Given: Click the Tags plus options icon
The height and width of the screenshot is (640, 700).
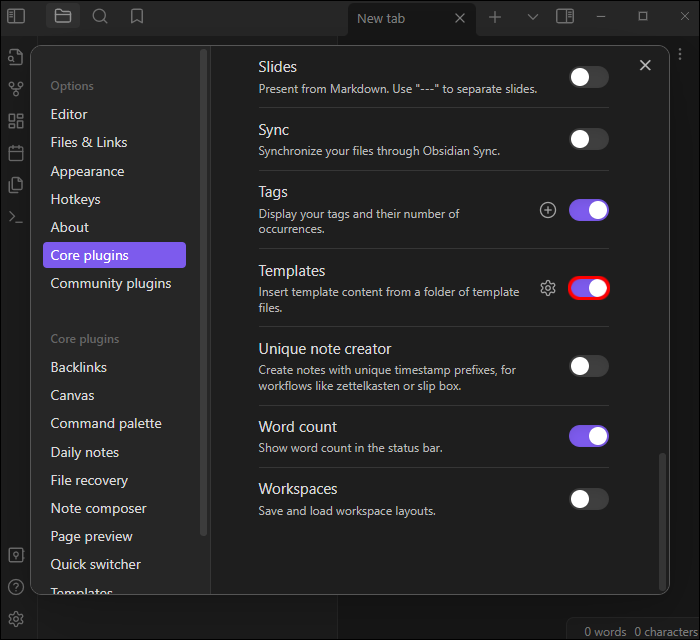Looking at the screenshot, I should tap(547, 210).
